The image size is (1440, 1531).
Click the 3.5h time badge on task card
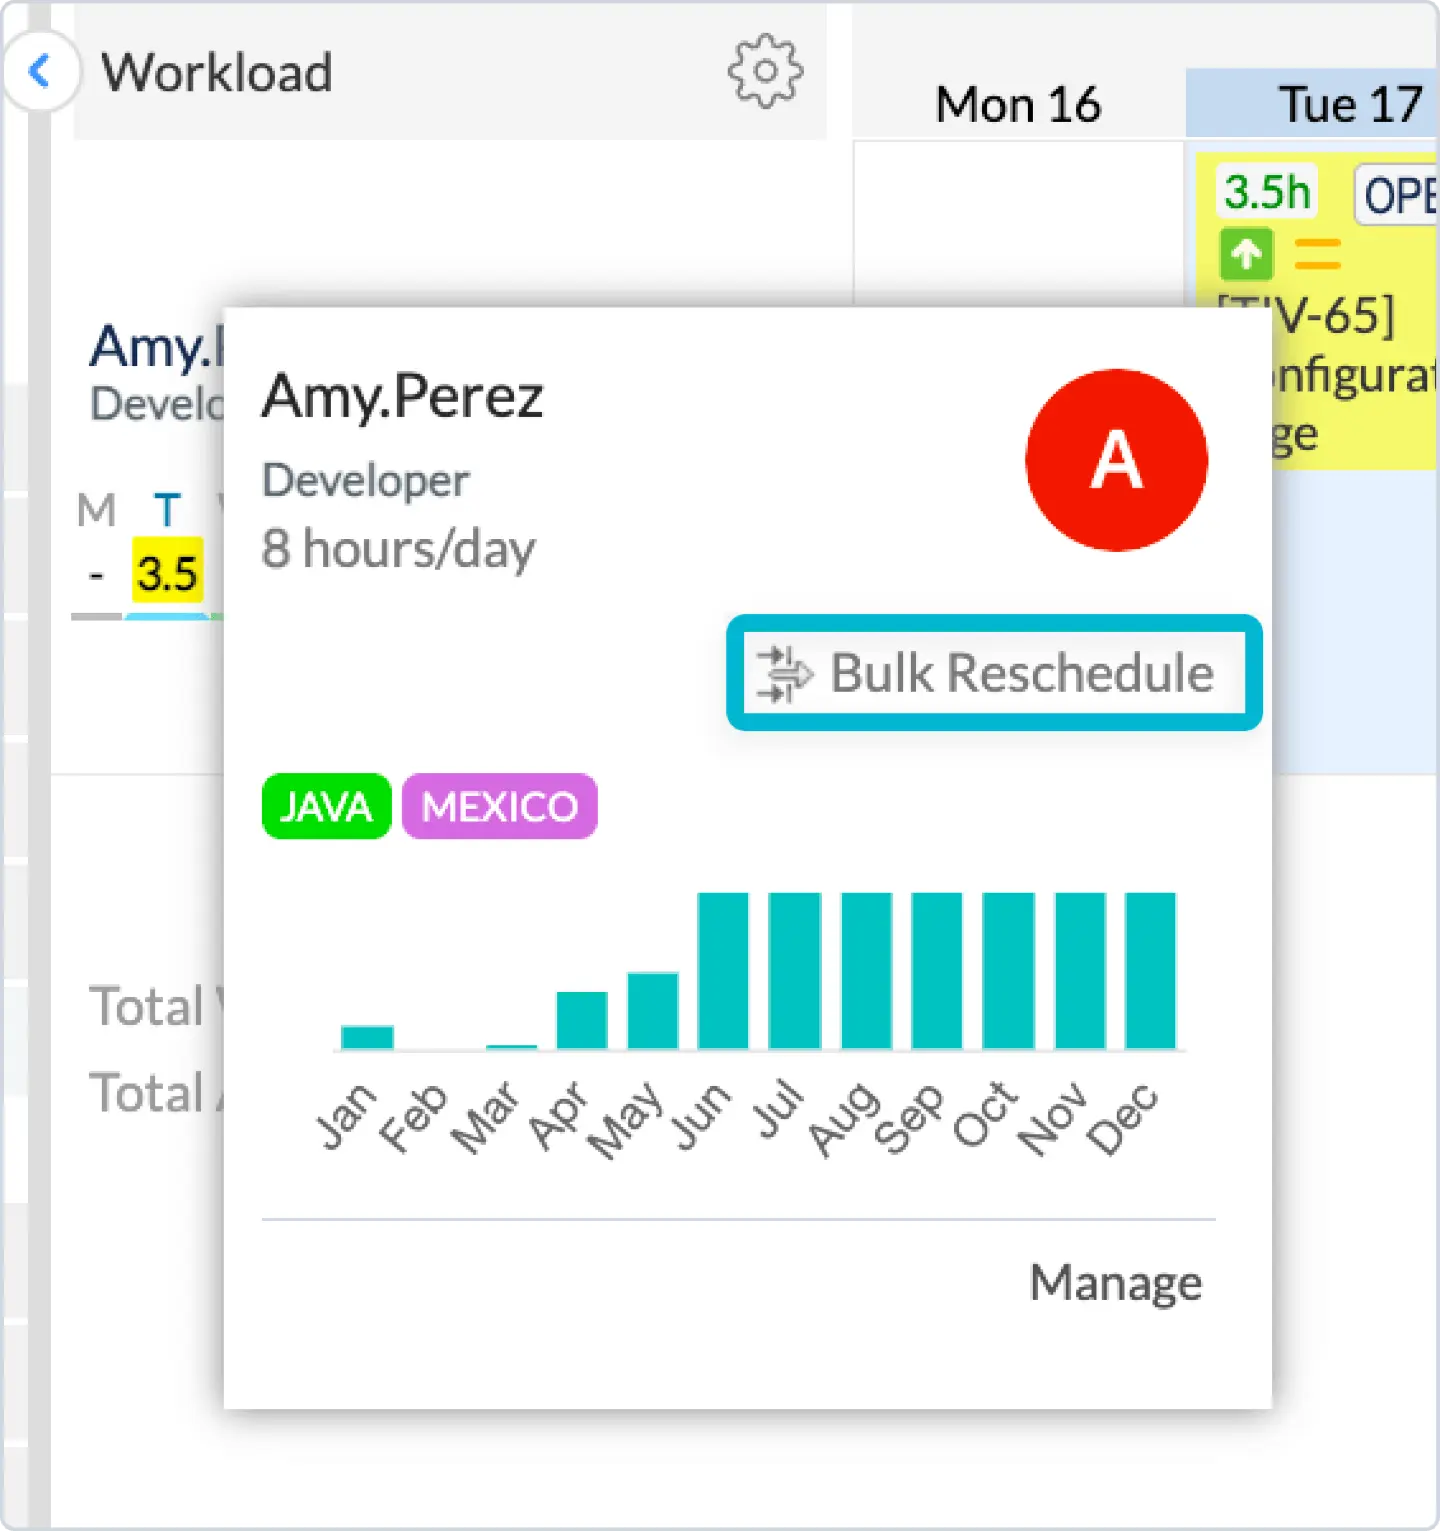pyautogui.click(x=1267, y=192)
